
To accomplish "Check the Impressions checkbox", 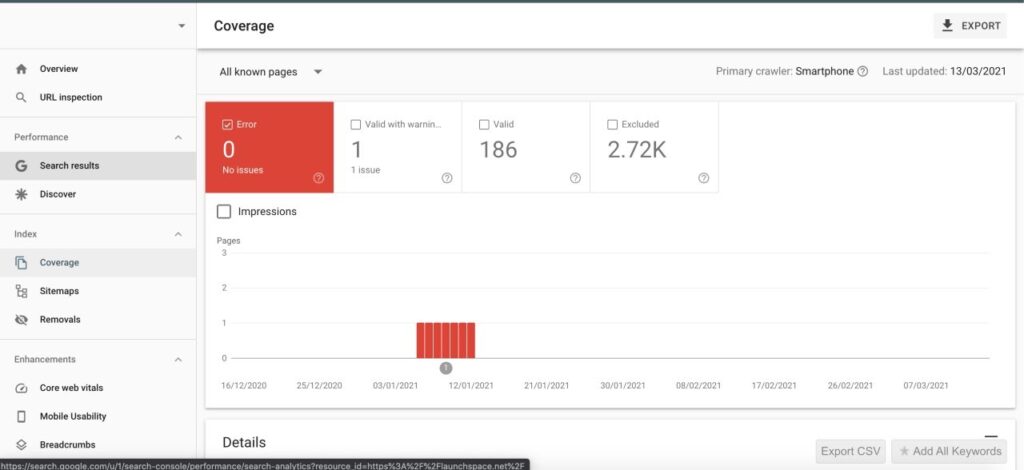I will tap(224, 212).
